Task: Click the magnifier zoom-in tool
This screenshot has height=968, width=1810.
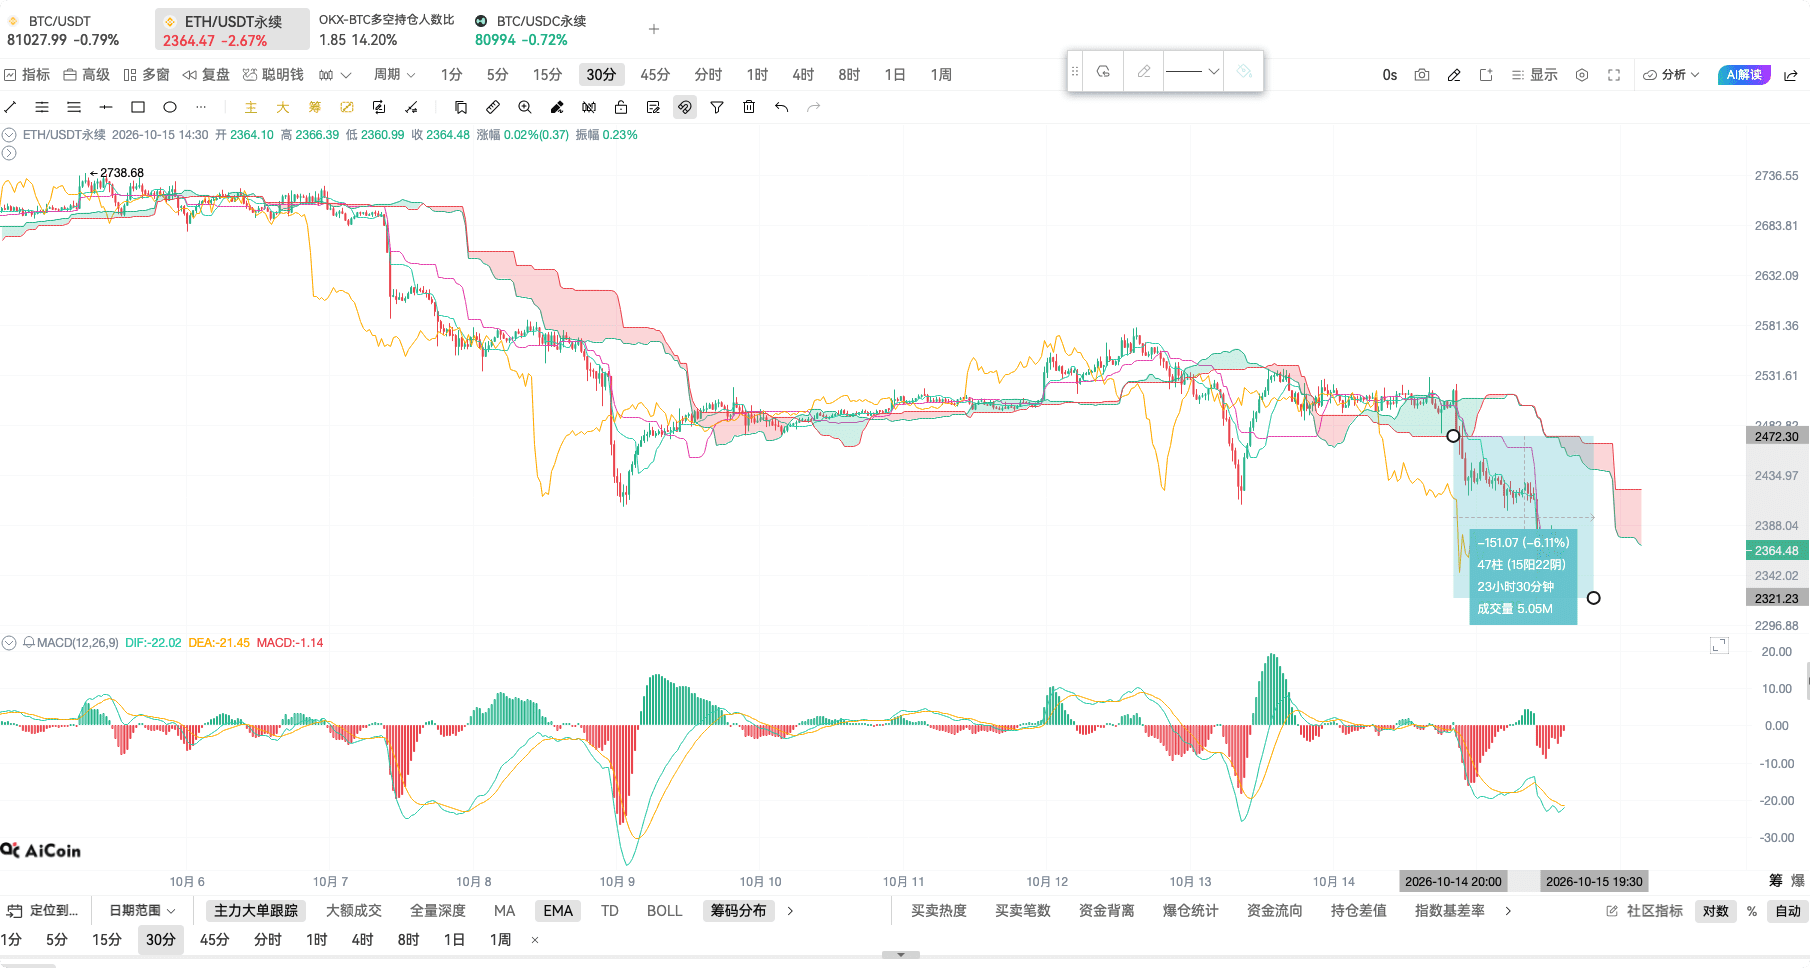Action: pos(525,107)
